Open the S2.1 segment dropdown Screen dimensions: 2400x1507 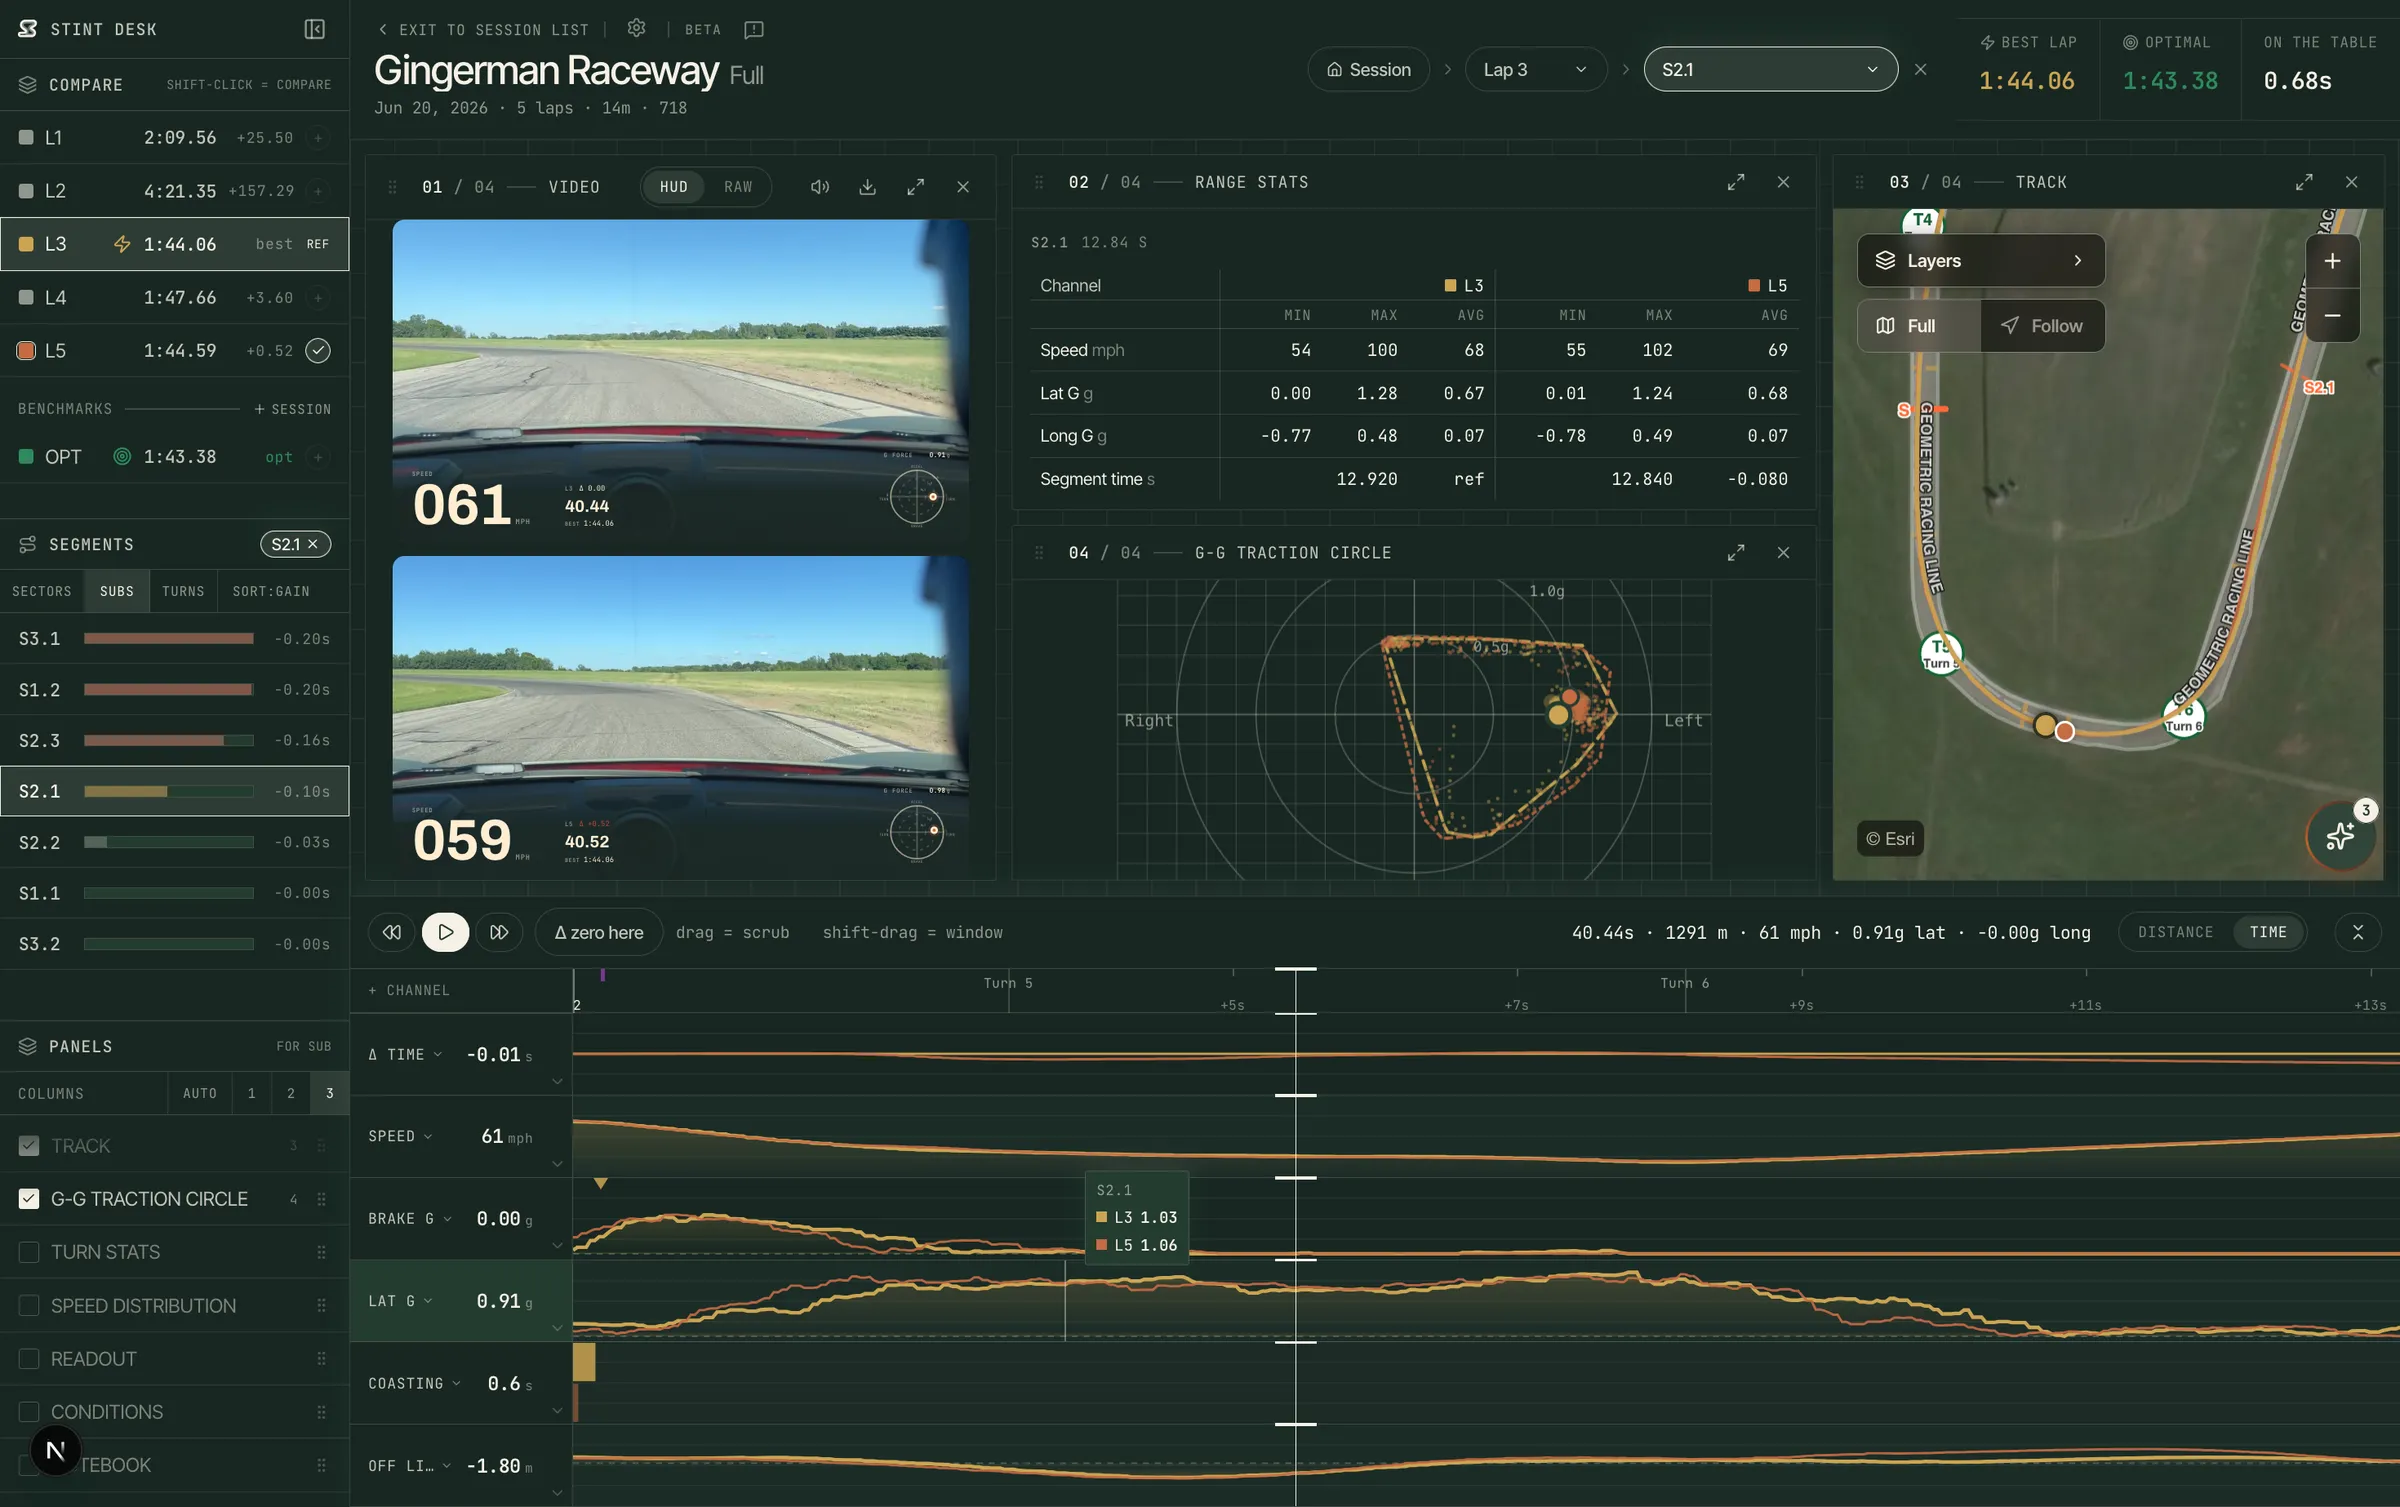tap(1770, 69)
